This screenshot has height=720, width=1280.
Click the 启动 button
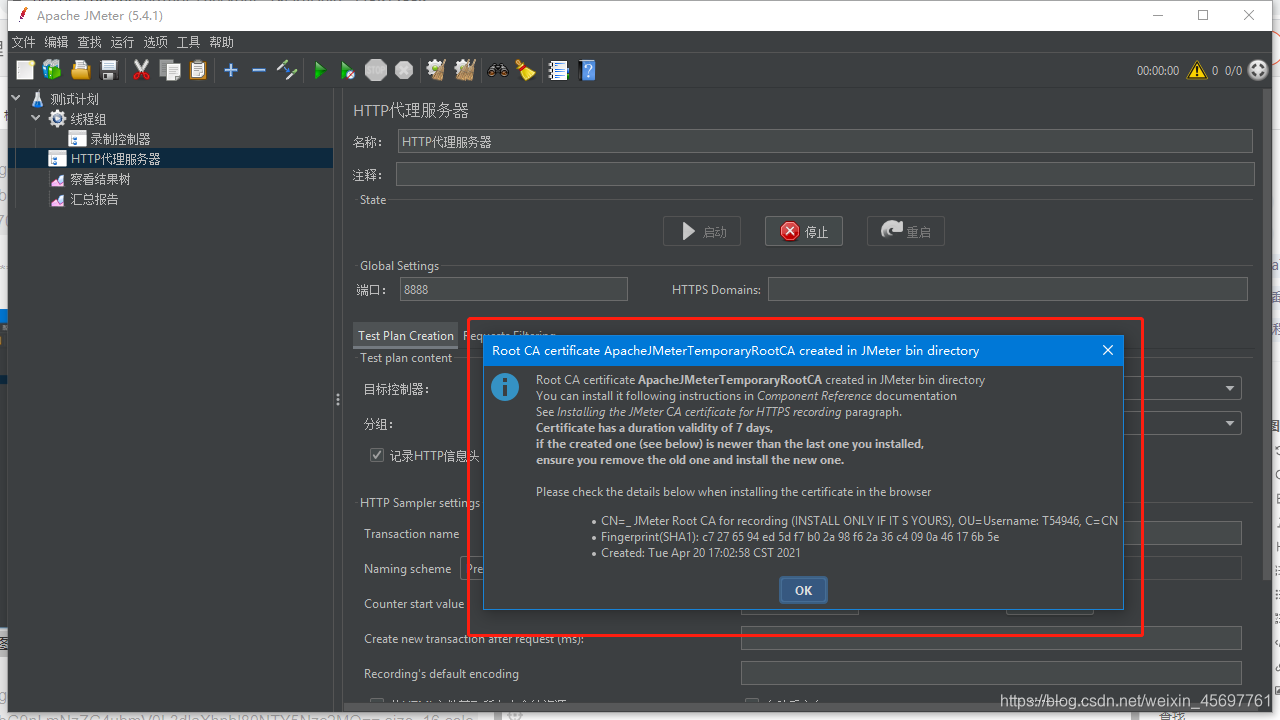pos(702,231)
